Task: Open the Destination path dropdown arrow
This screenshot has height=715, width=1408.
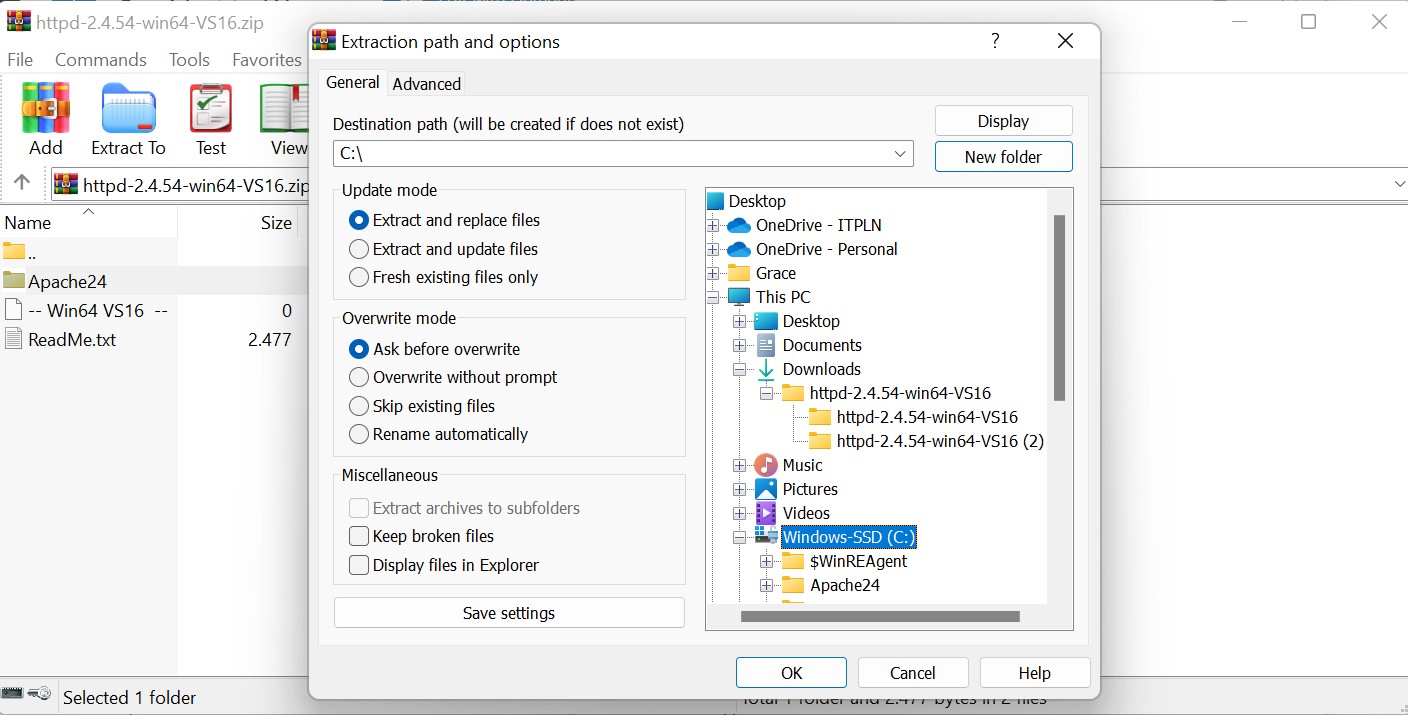Action: (900, 154)
